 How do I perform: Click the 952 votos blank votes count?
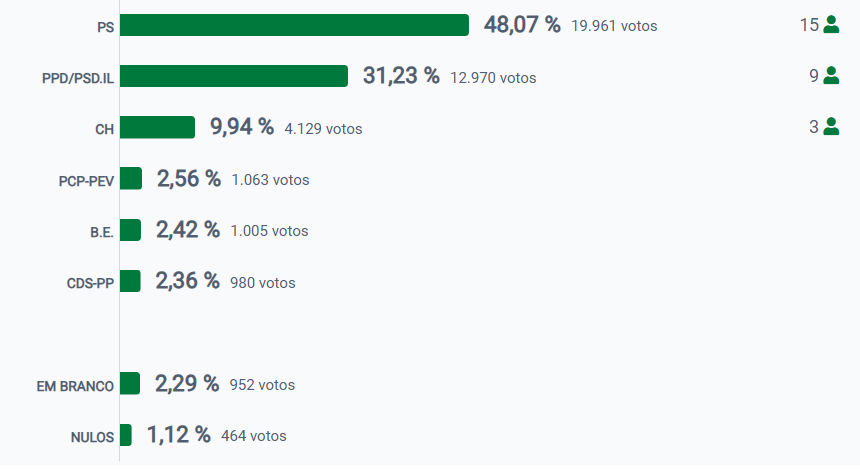click(262, 385)
